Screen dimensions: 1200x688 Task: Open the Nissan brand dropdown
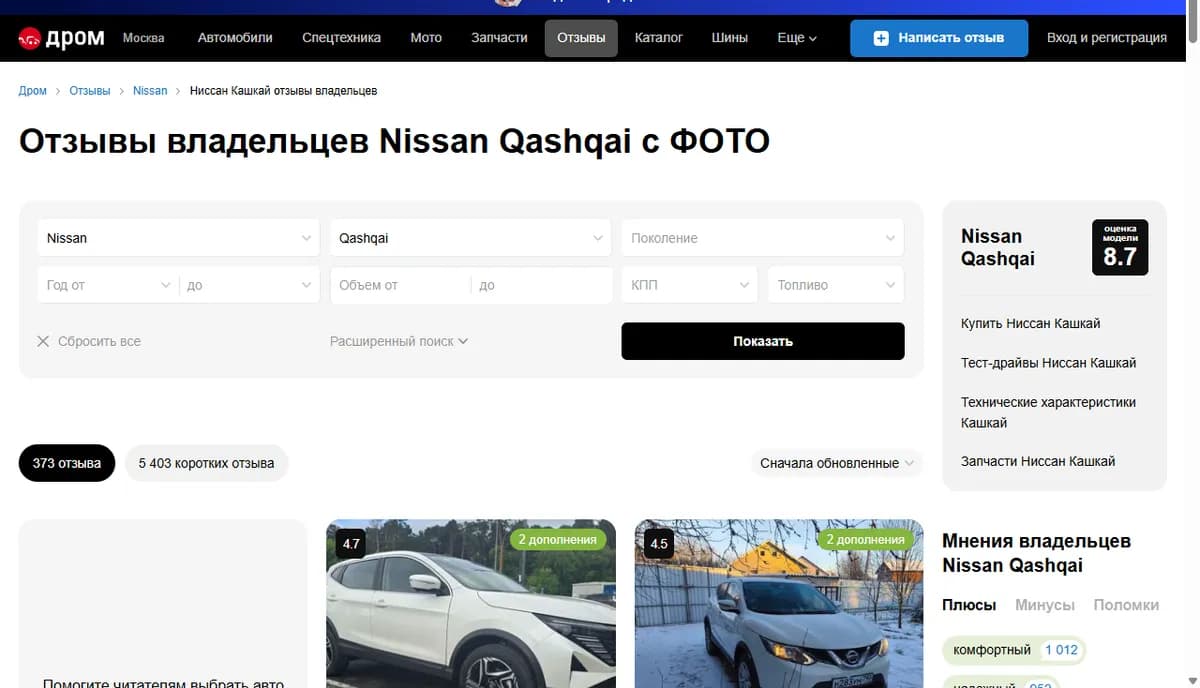click(x=179, y=238)
